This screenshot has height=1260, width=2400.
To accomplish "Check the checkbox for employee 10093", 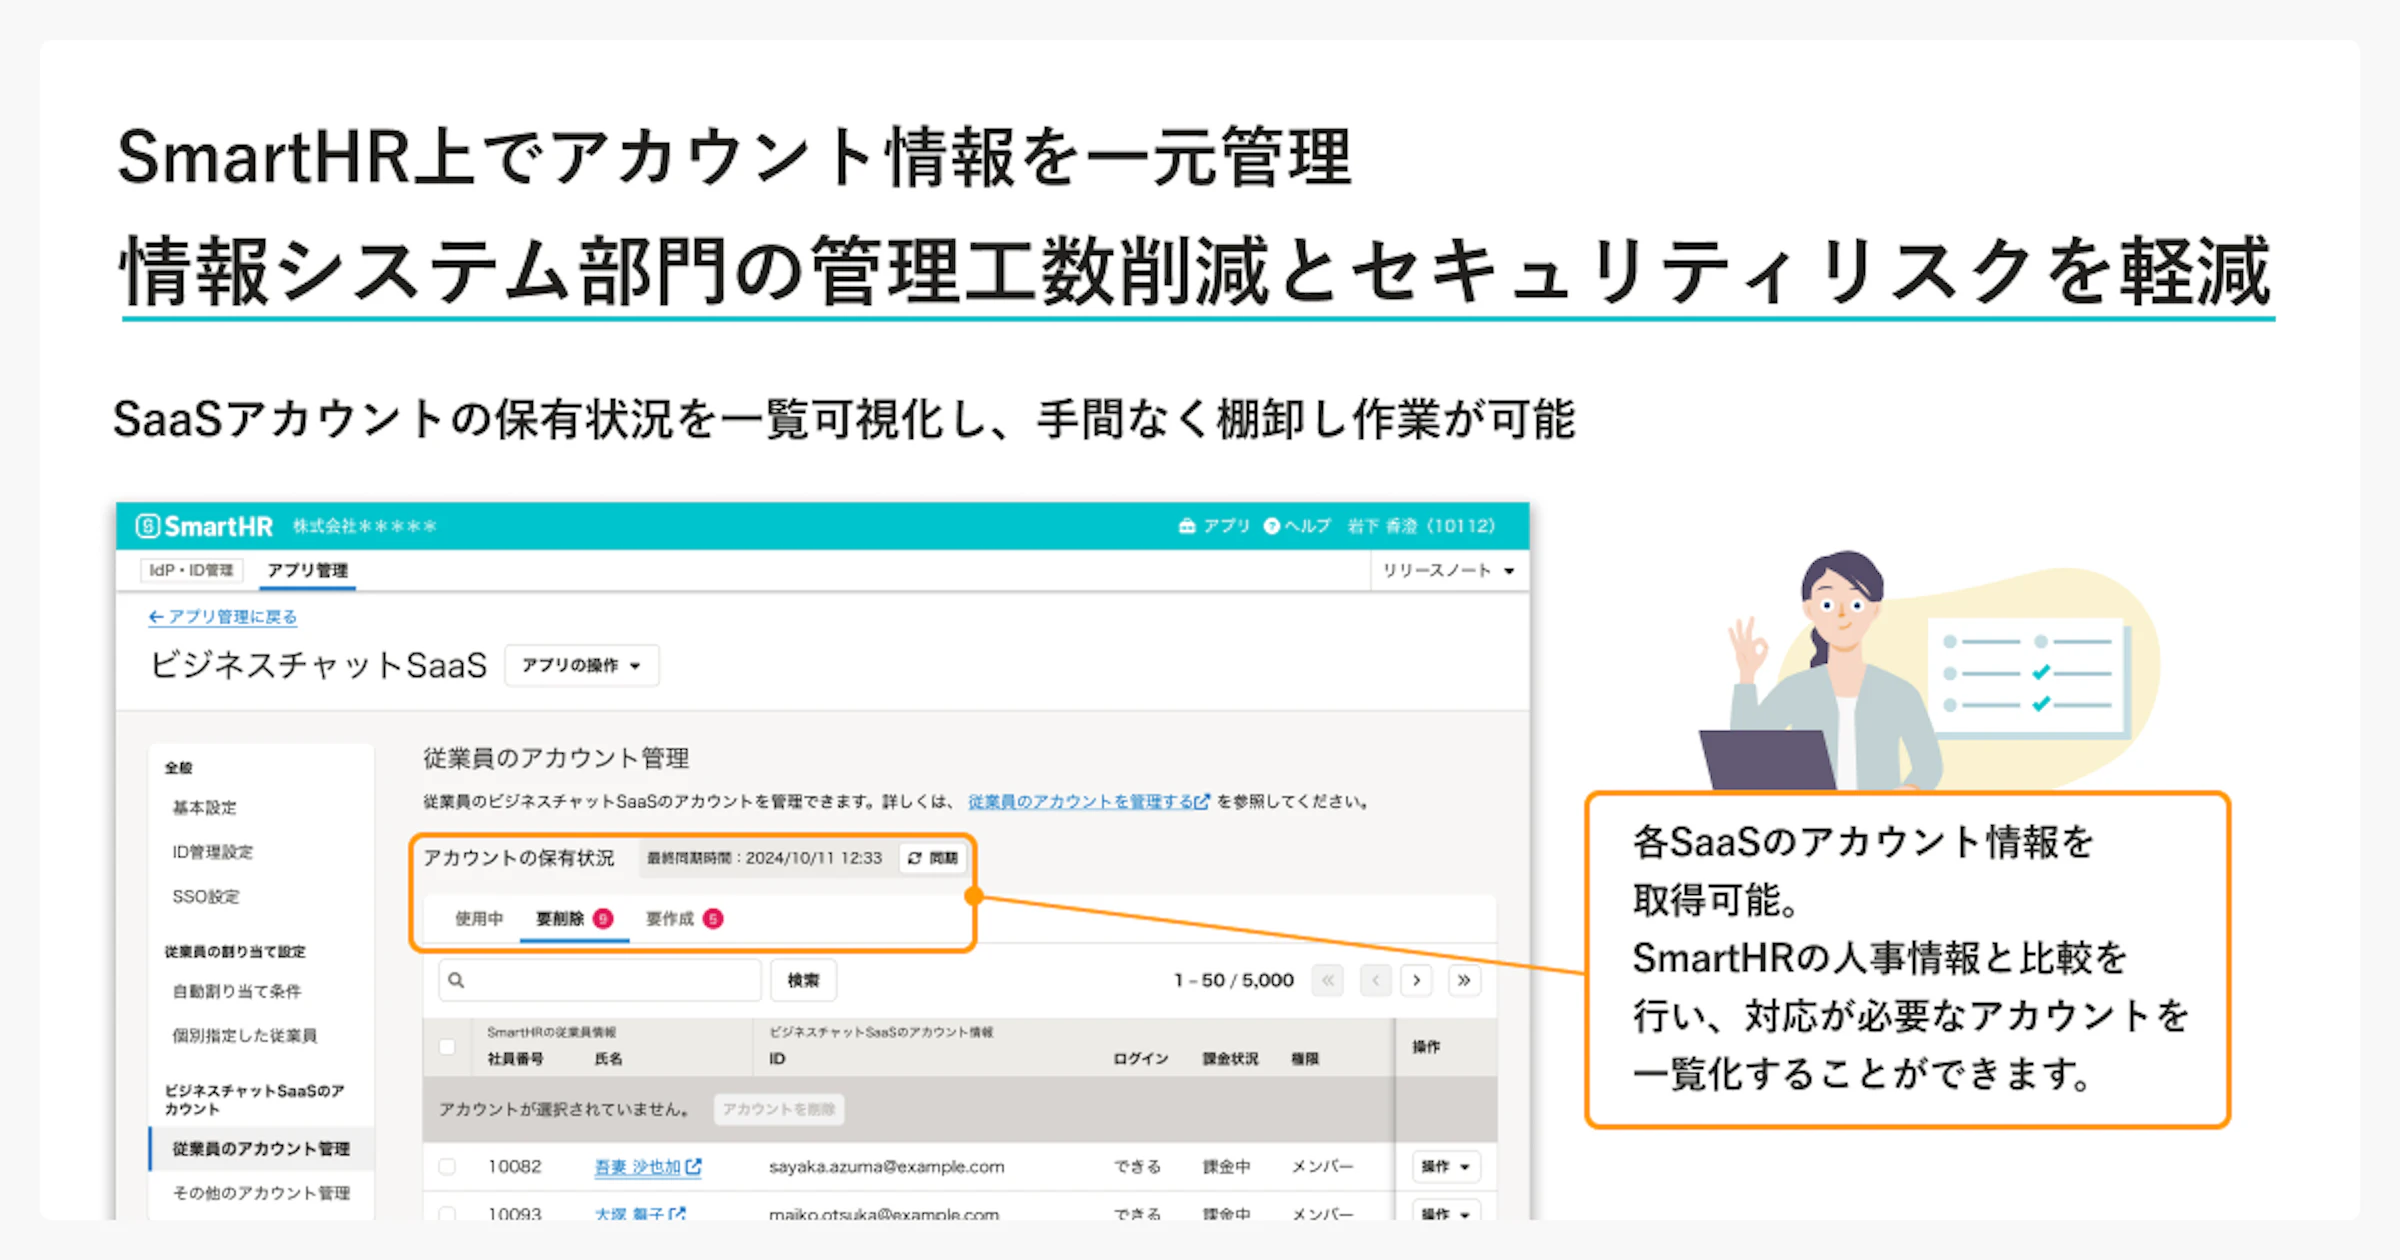I will coord(446,1213).
